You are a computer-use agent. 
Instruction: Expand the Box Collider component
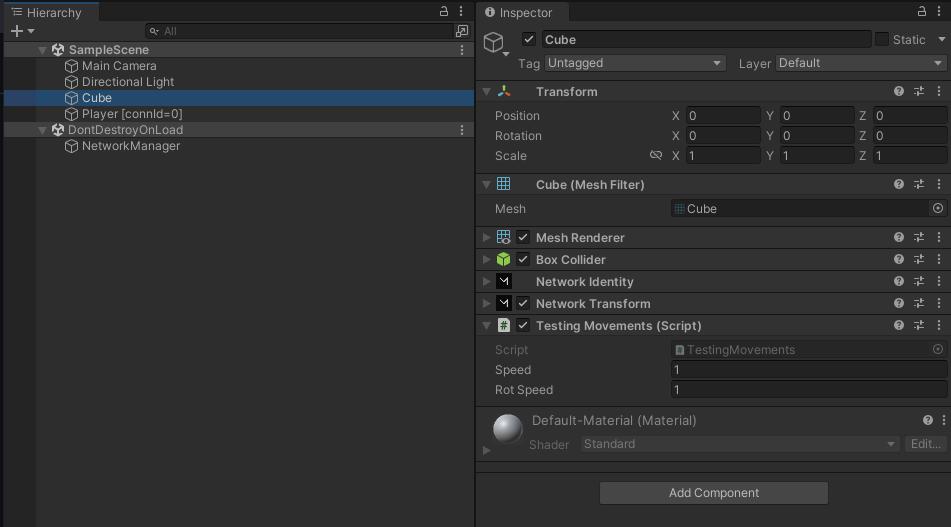point(486,260)
